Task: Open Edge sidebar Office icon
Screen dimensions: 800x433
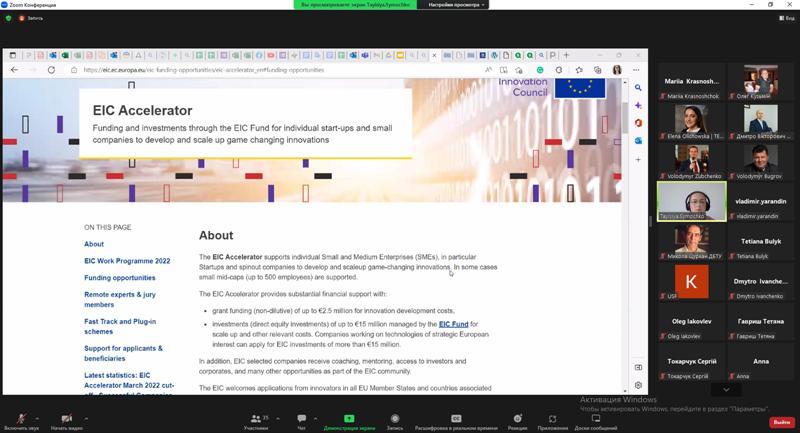Action: [638, 123]
